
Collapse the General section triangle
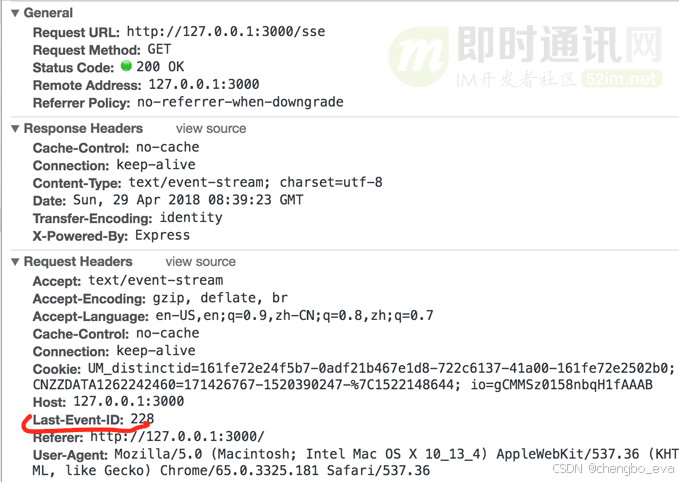[16, 13]
